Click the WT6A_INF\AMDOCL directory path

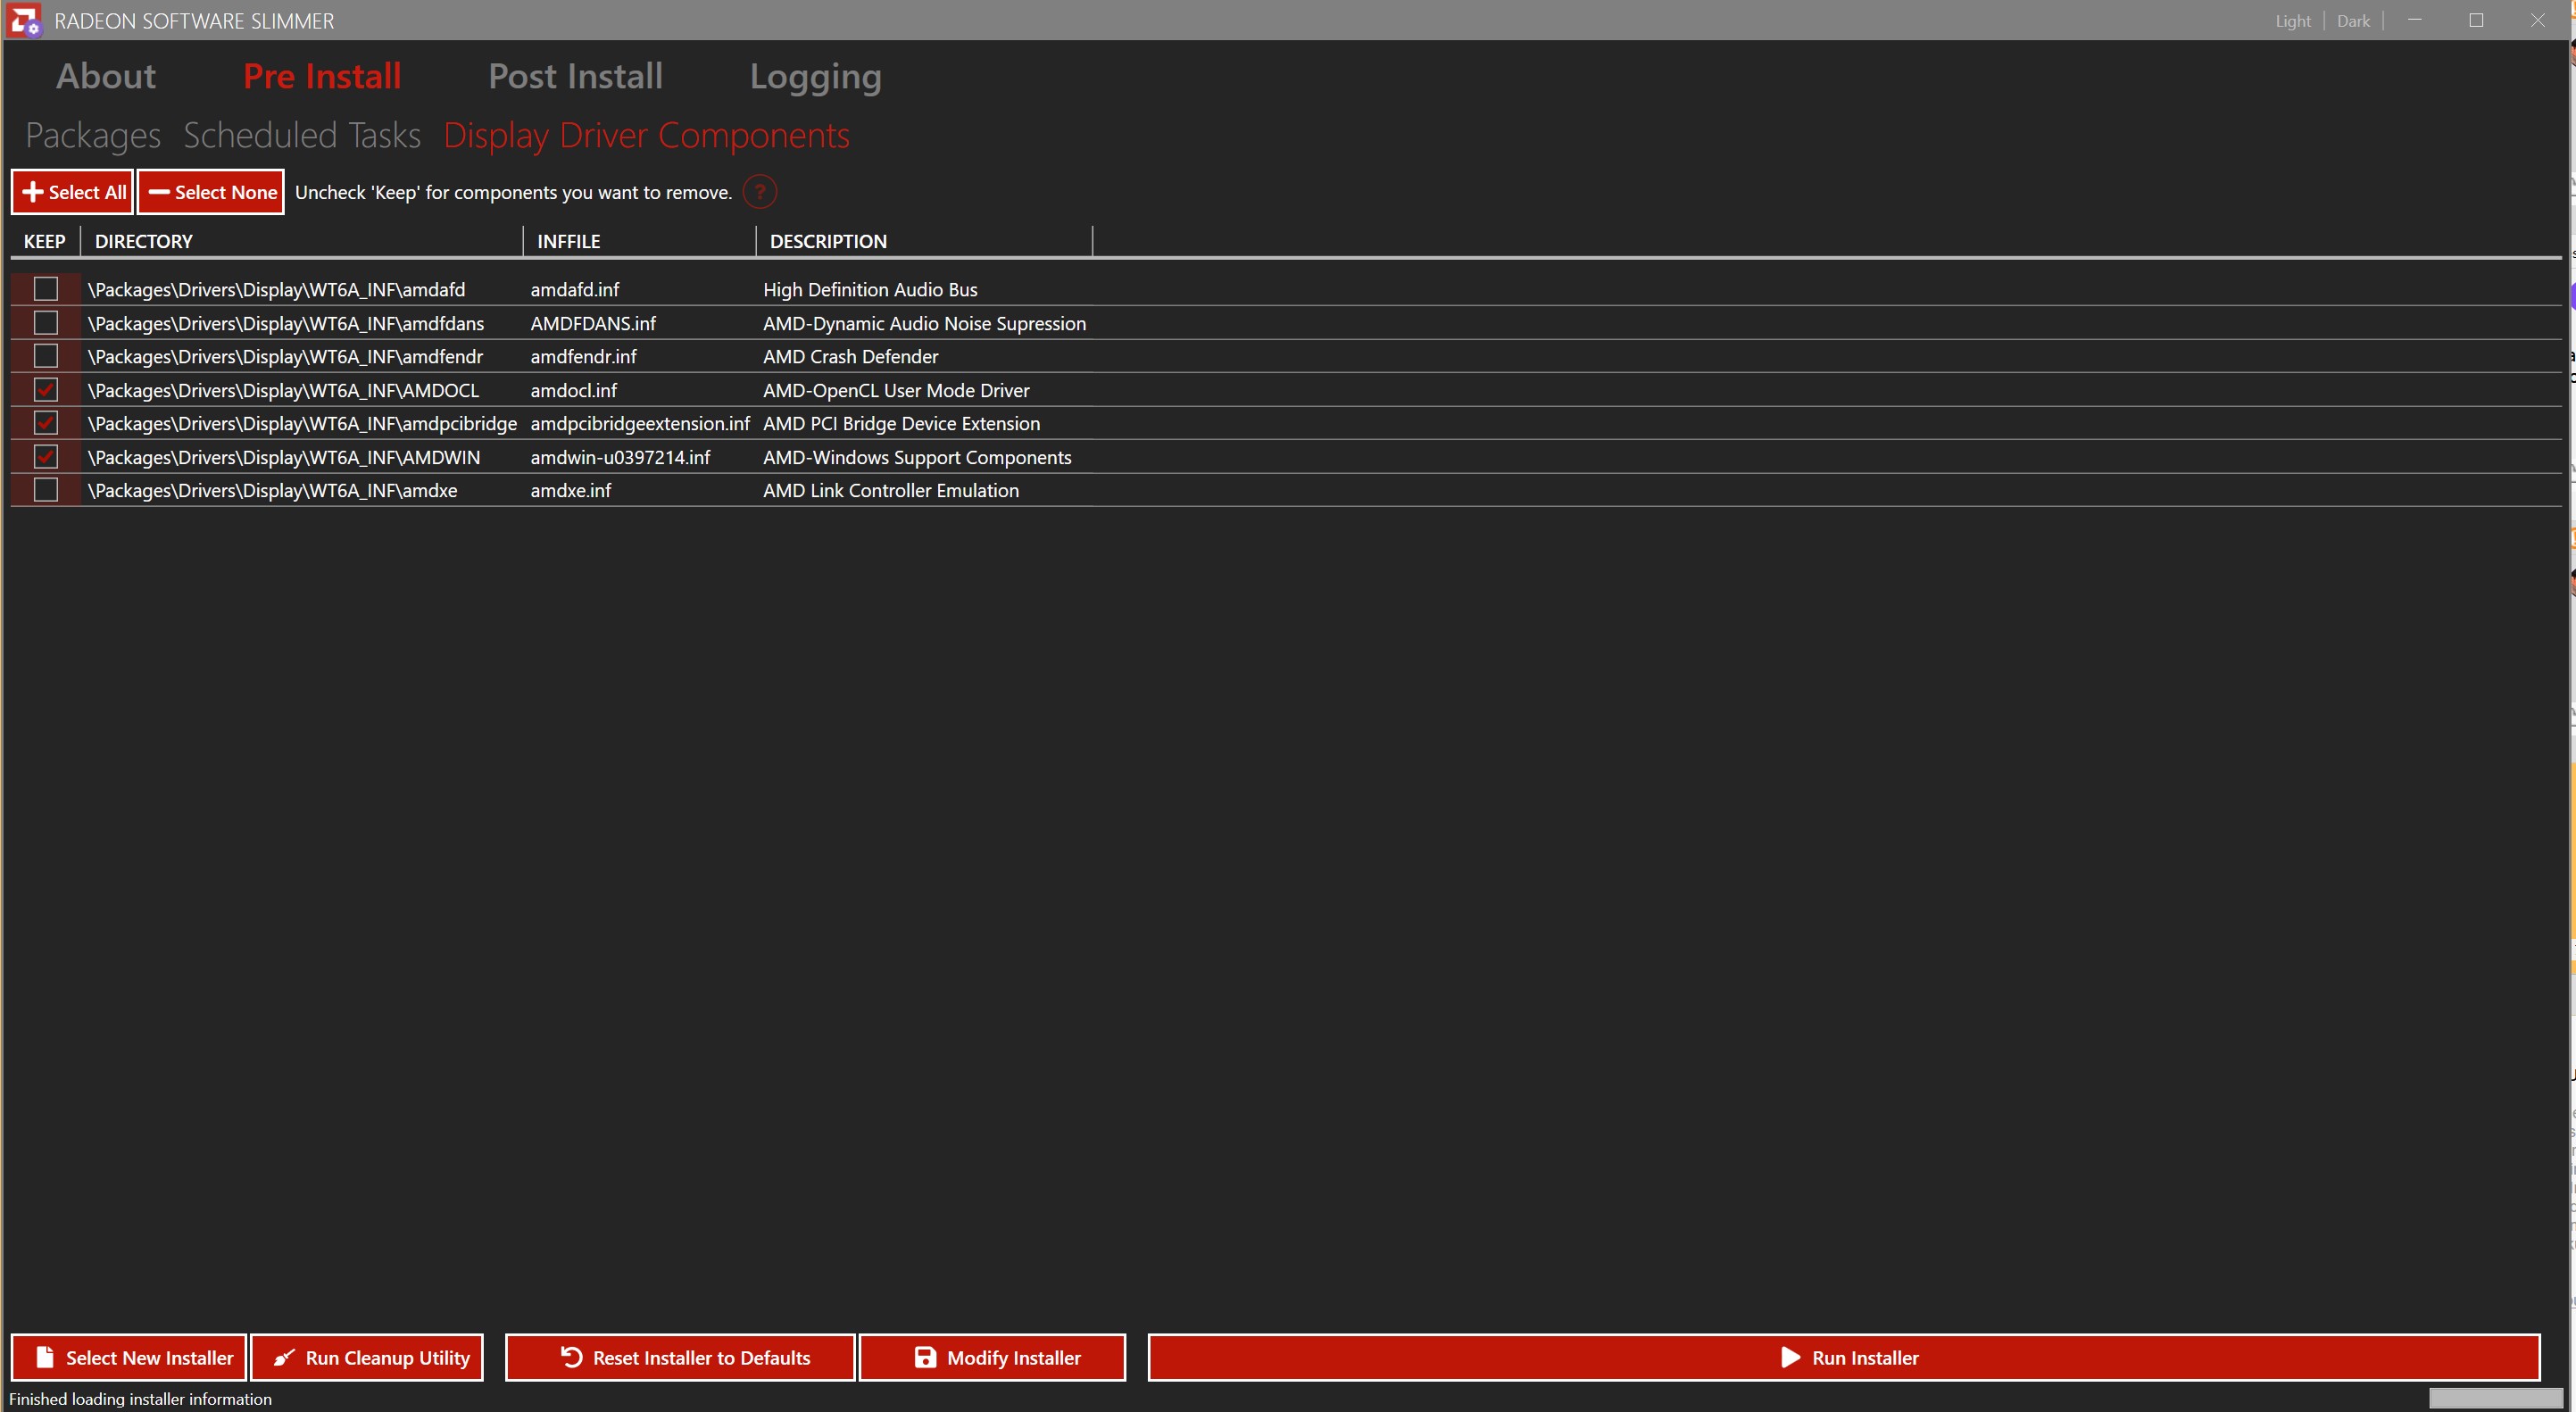point(283,390)
